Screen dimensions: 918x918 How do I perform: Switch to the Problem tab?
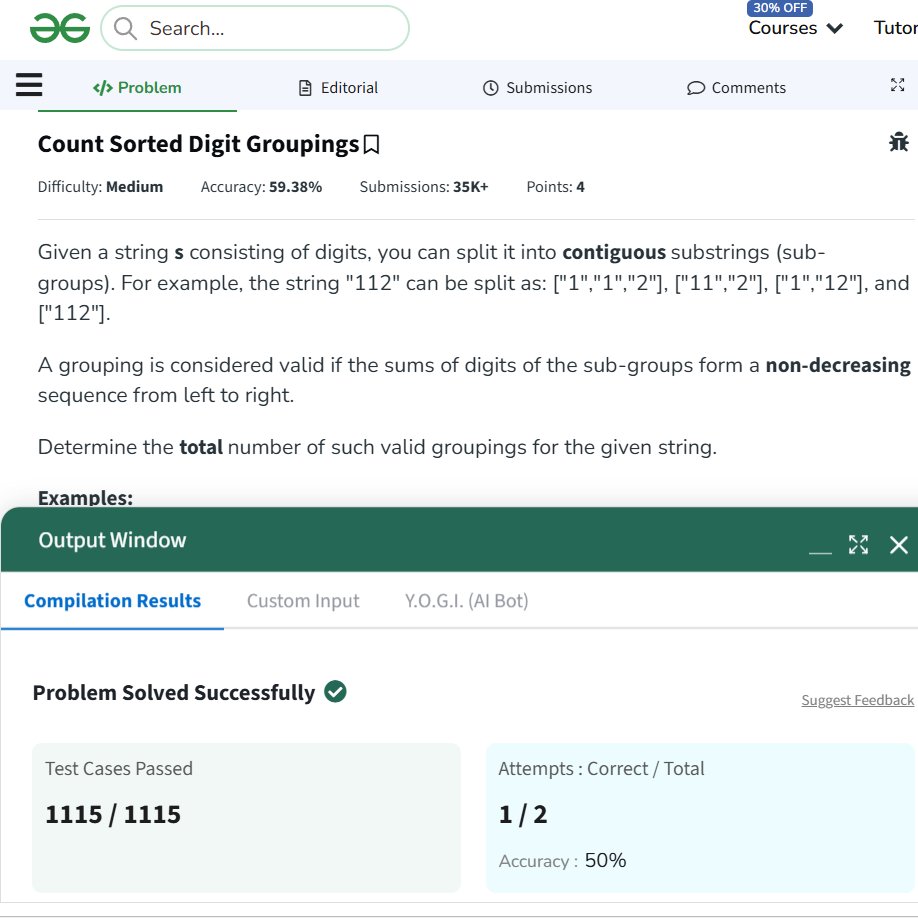click(138, 88)
